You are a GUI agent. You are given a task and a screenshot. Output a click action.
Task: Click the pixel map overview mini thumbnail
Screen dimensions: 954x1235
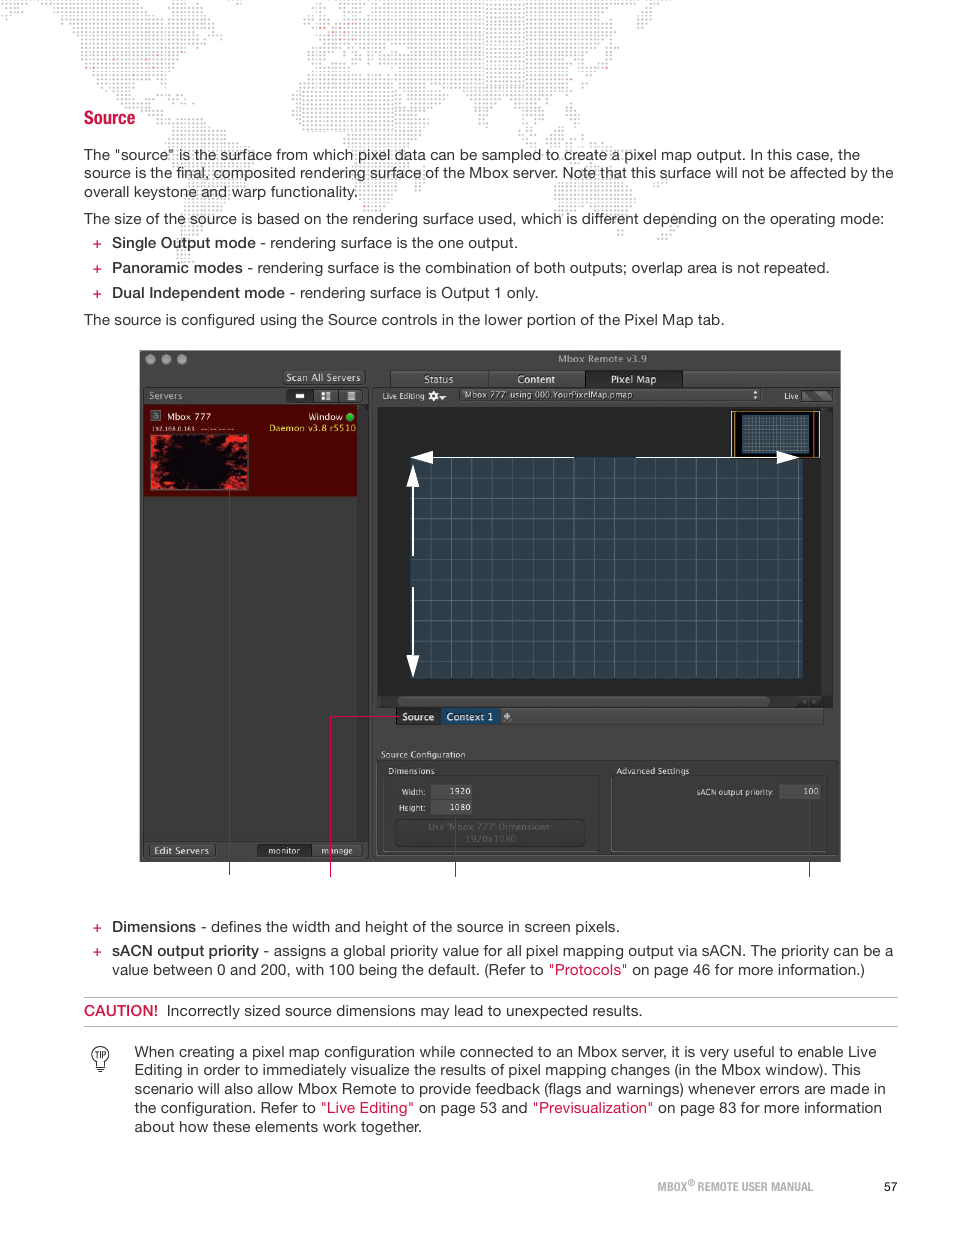pyautogui.click(x=775, y=434)
